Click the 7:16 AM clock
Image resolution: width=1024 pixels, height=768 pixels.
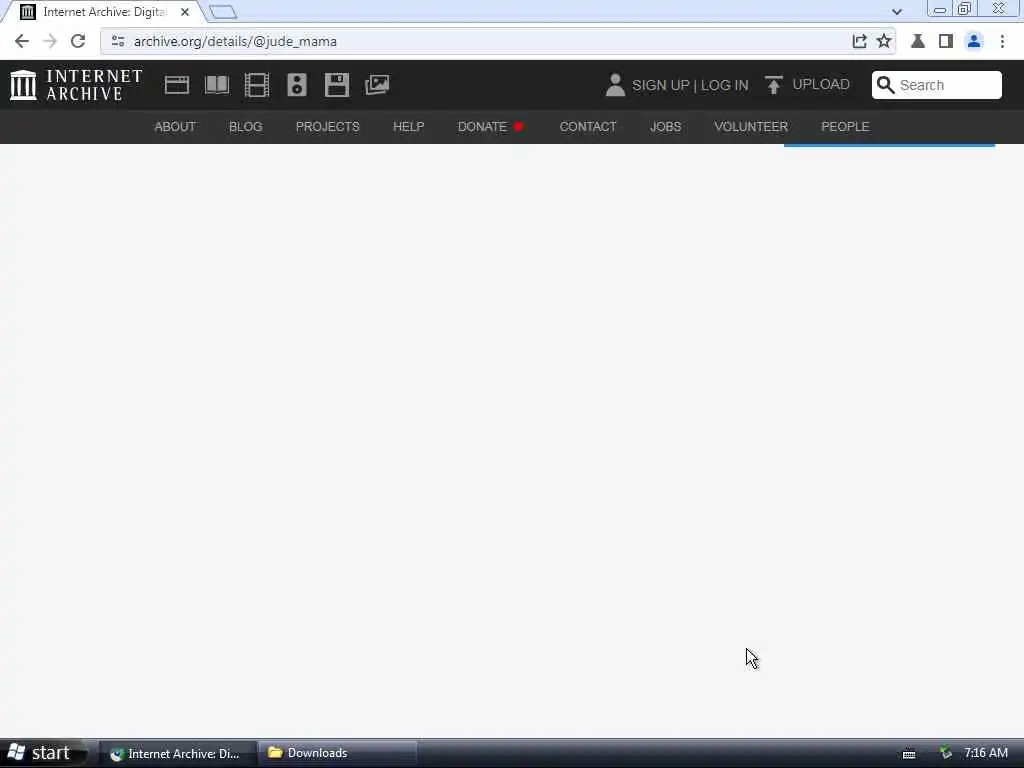point(985,753)
